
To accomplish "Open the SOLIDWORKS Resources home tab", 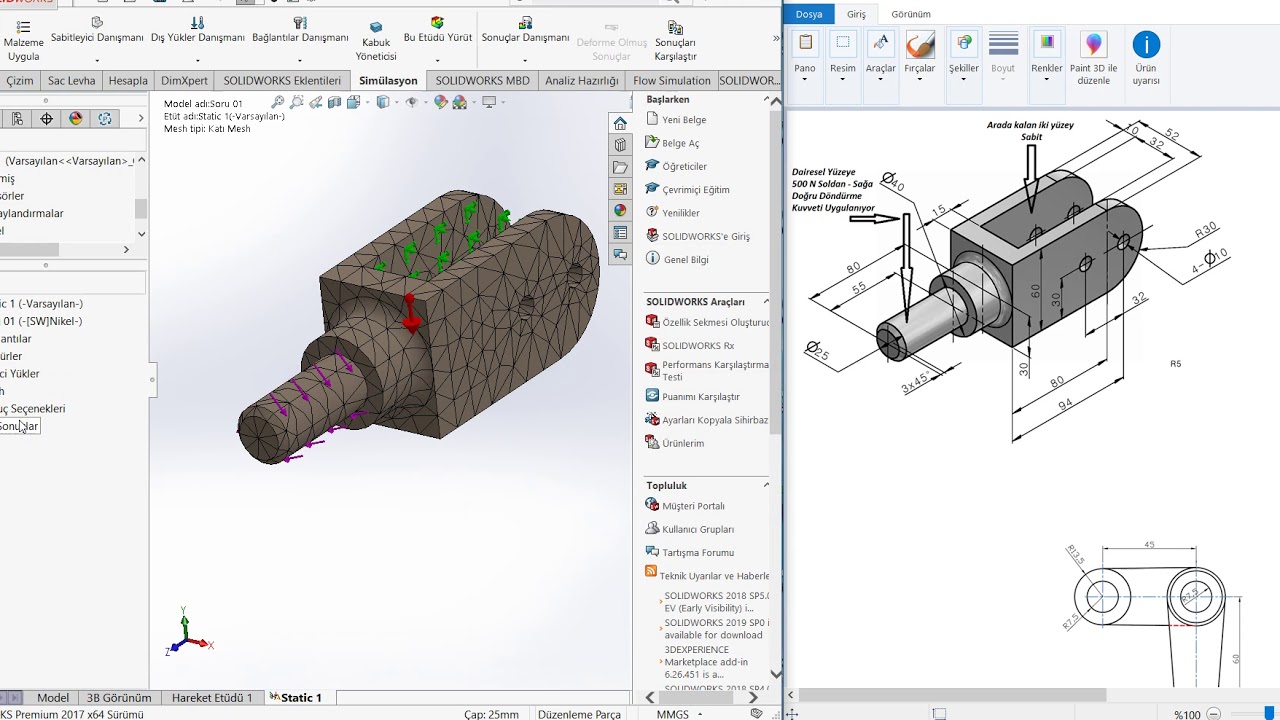I will (620, 123).
